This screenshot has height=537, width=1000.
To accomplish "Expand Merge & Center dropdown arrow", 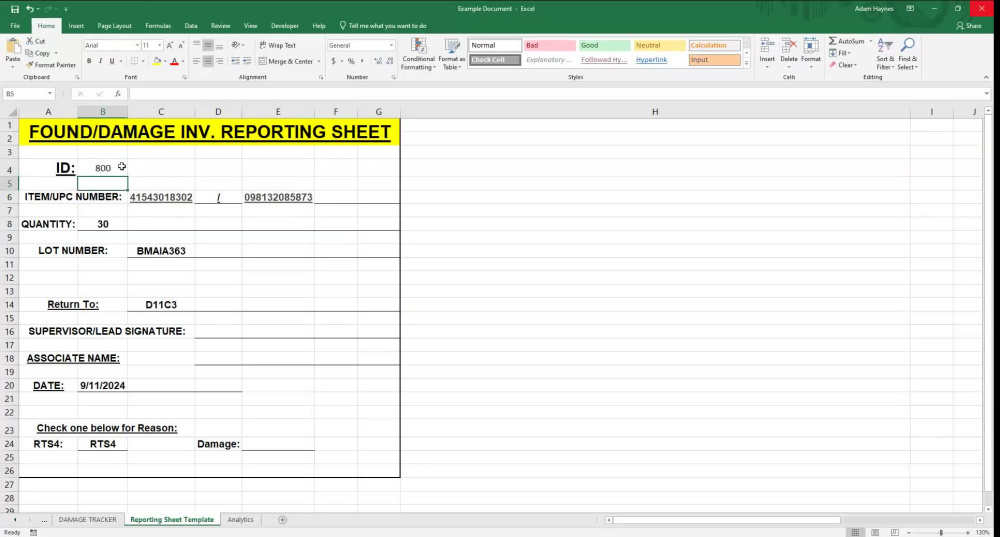I will click(x=319, y=62).
